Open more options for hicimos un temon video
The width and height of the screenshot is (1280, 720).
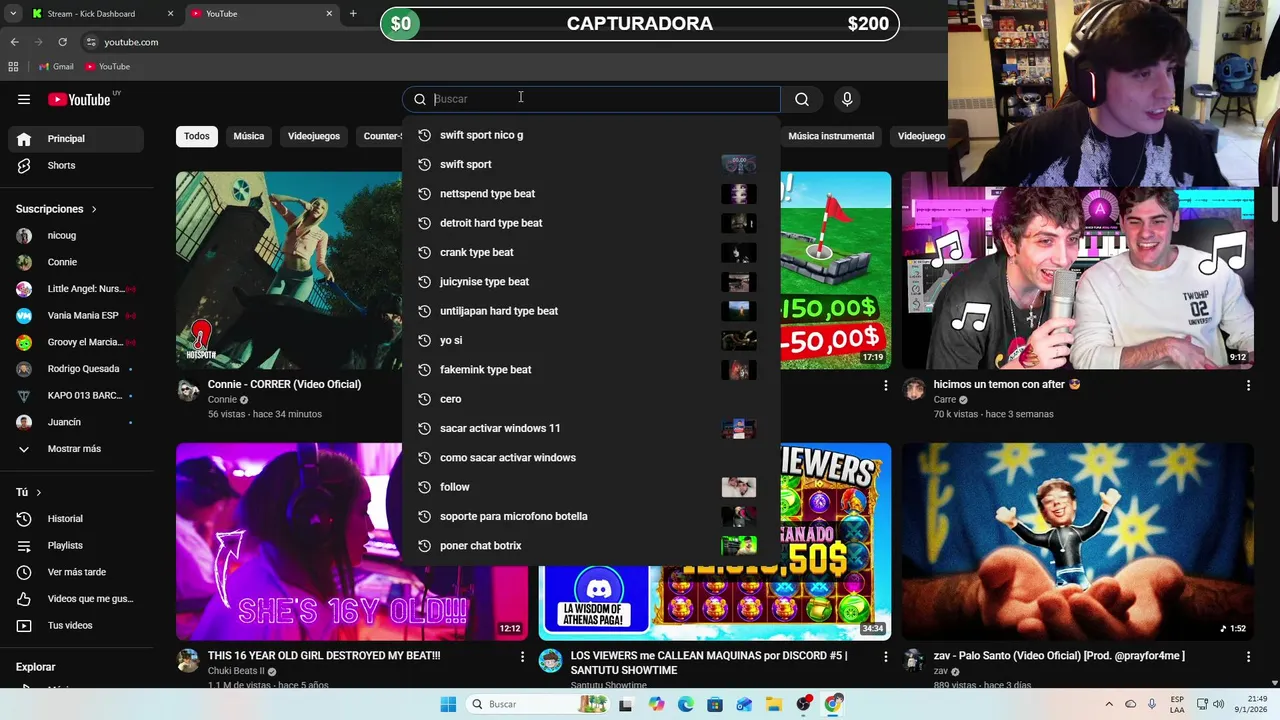[1248, 385]
